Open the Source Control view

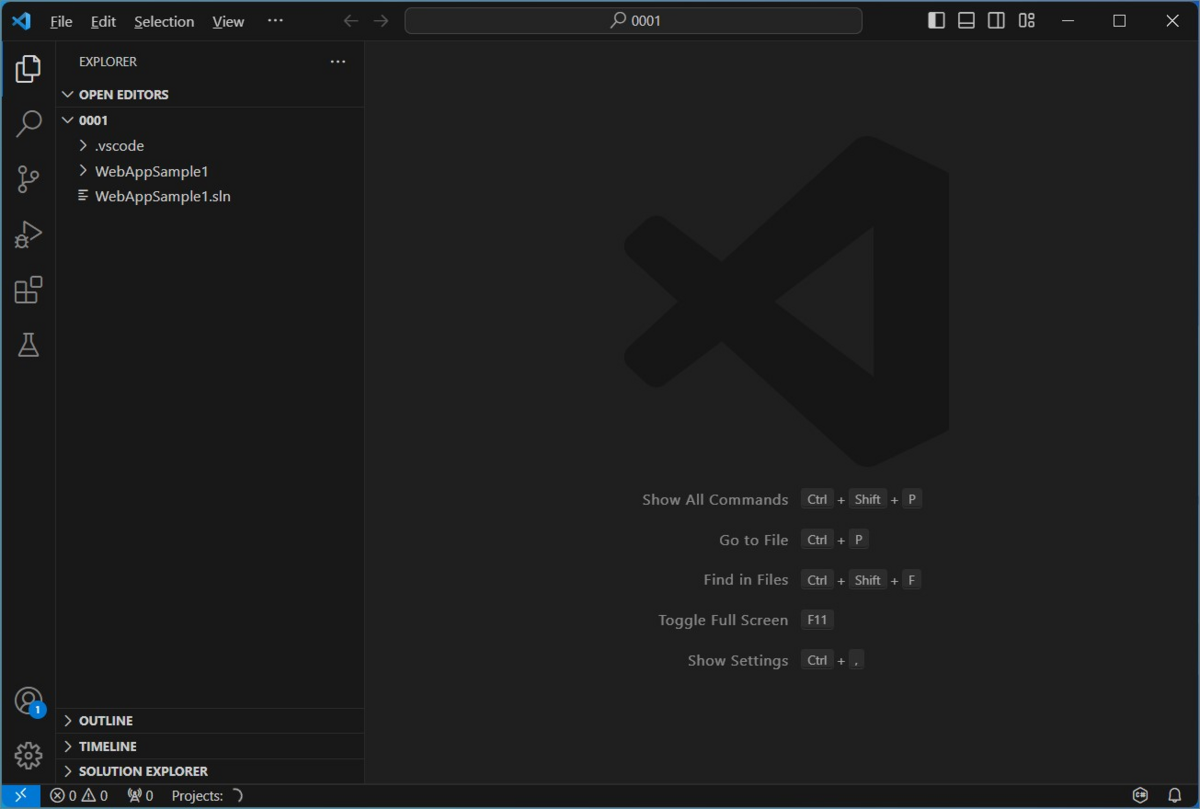click(28, 179)
